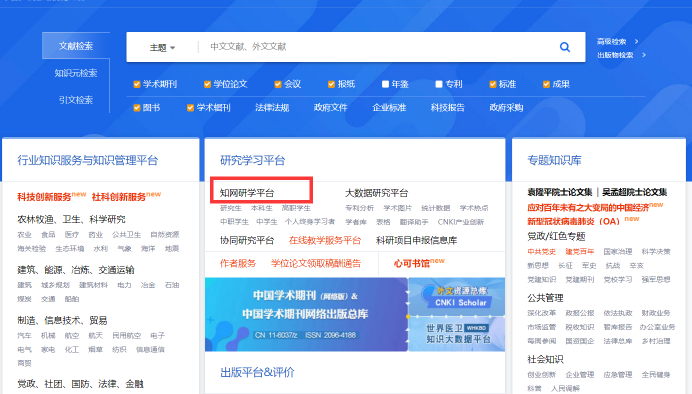Open 协同研究平台 link
This screenshot has height=394, width=692.
coord(247,240)
